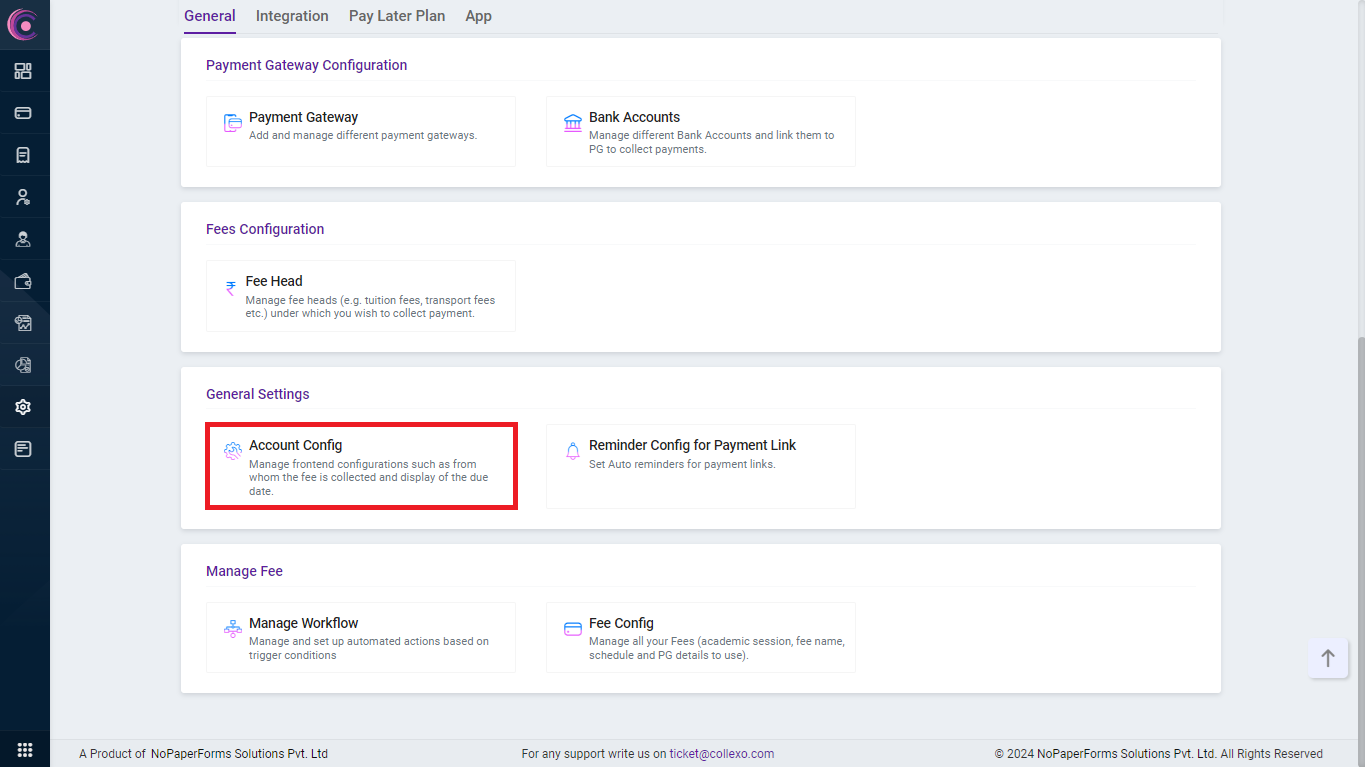Open the apps grid icon at sidebar bottom
Screen dimensions: 1365x767
point(25,750)
